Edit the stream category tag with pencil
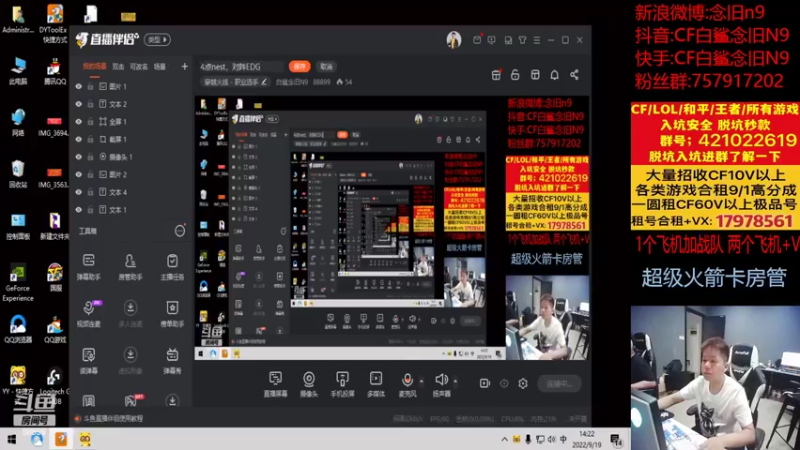Screen dimensions: 800x450 264,82
